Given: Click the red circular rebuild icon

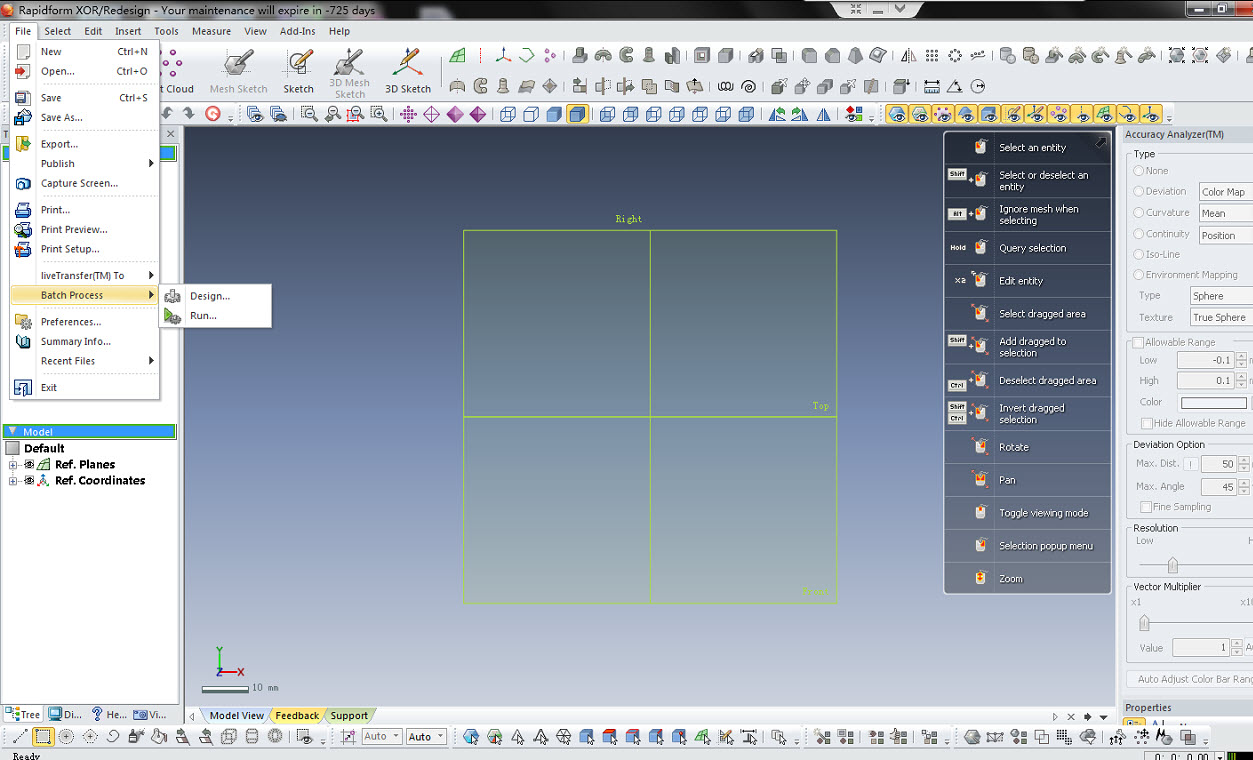Looking at the screenshot, I should (x=212, y=114).
